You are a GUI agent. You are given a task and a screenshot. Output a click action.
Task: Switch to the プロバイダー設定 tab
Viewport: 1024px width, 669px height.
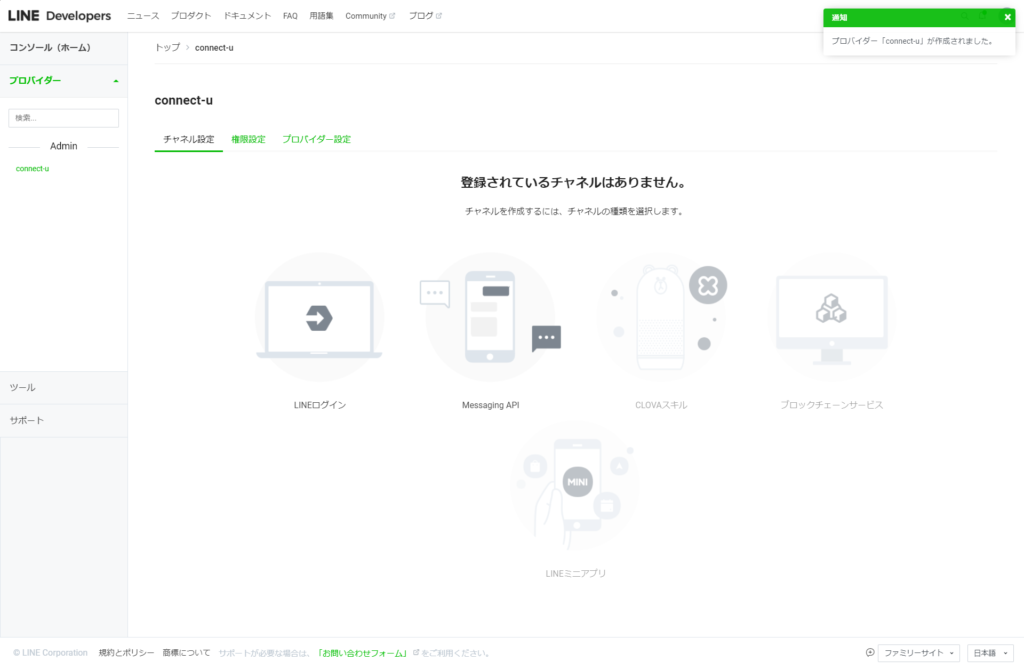(316, 139)
